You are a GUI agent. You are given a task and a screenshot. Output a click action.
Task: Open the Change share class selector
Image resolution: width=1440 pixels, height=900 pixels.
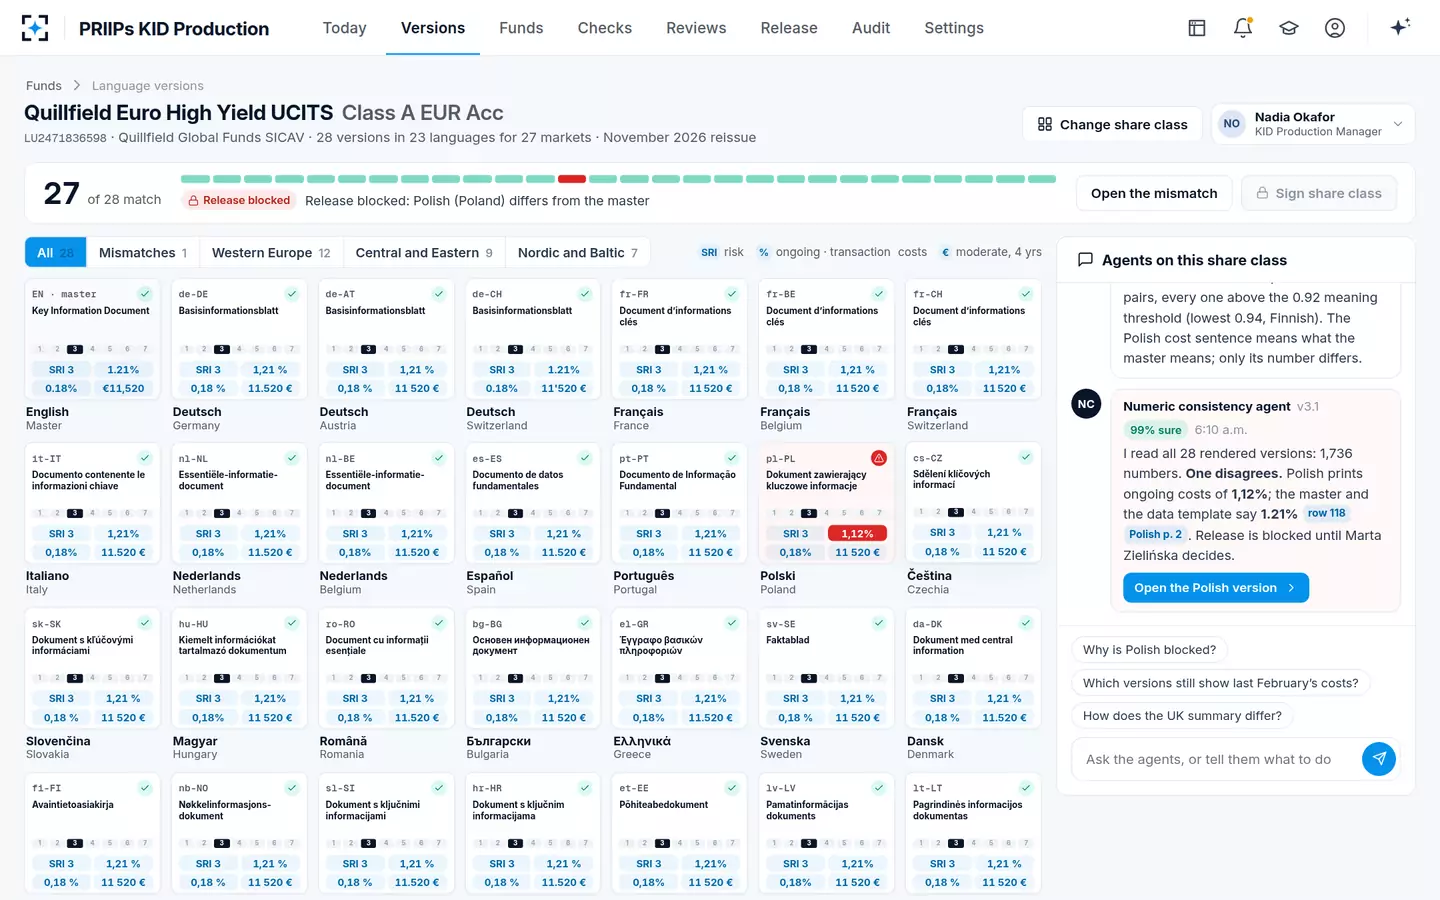pyautogui.click(x=1112, y=124)
